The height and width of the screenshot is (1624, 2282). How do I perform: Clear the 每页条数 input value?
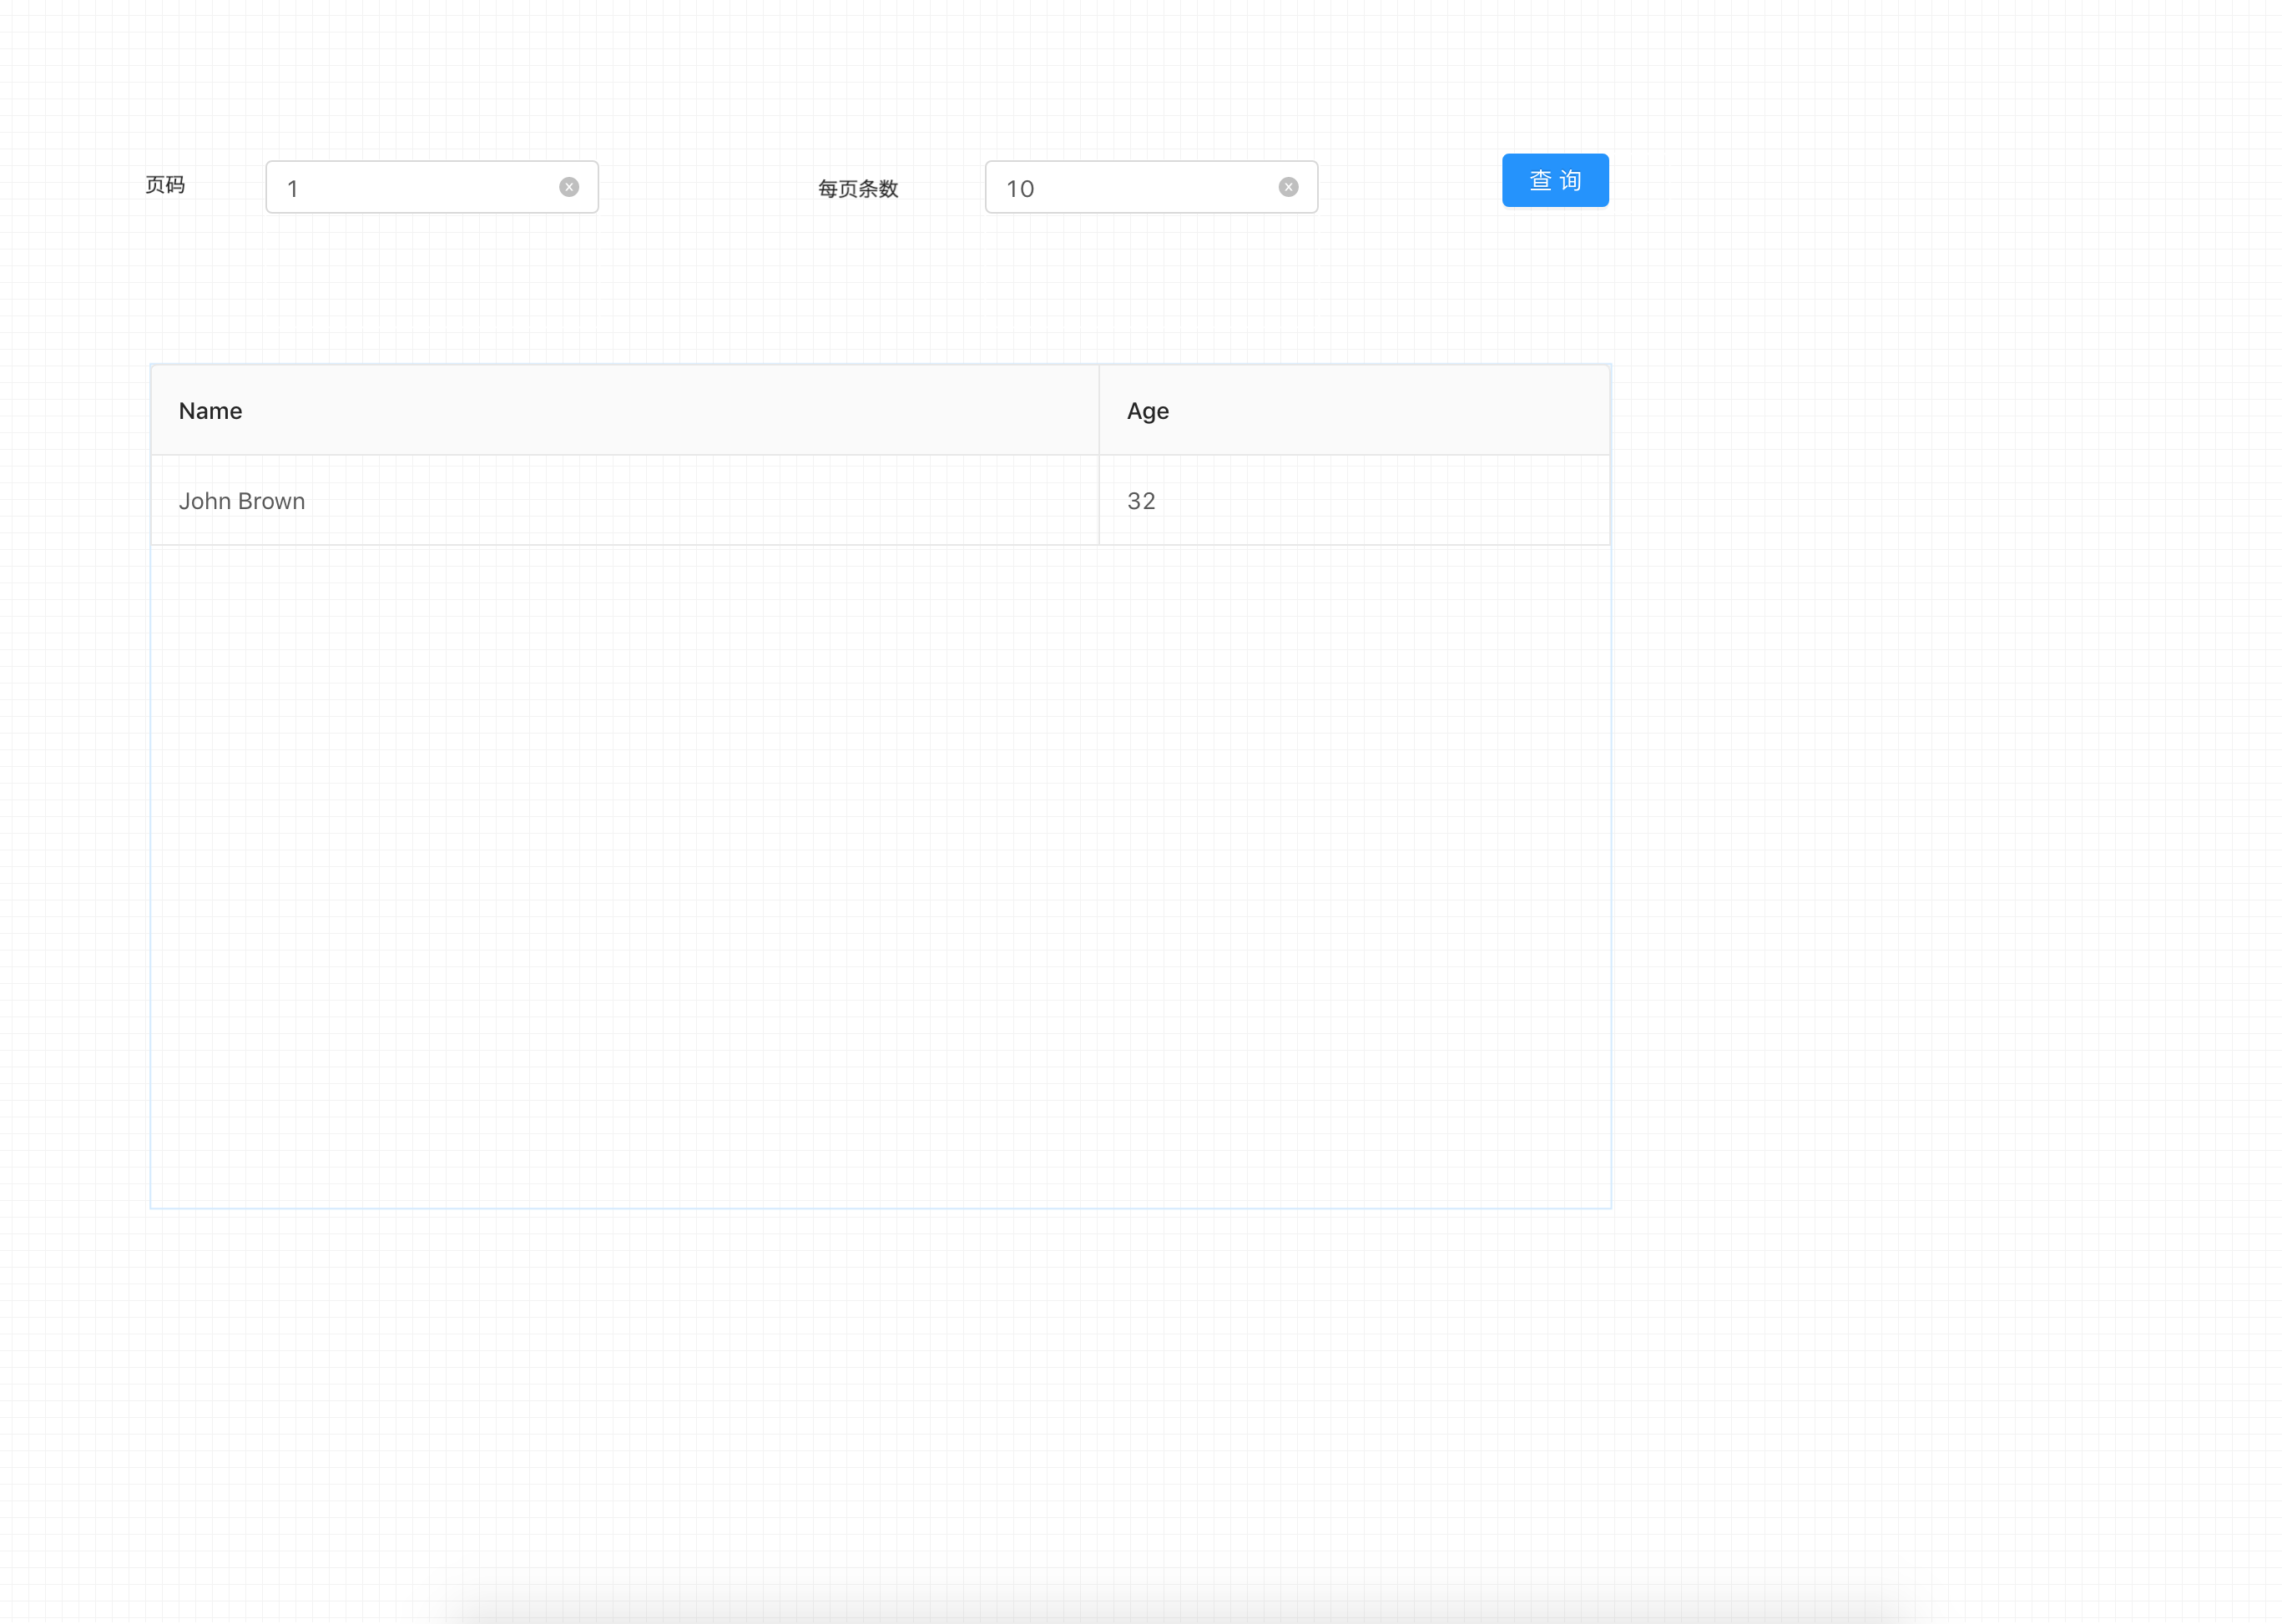point(1289,187)
